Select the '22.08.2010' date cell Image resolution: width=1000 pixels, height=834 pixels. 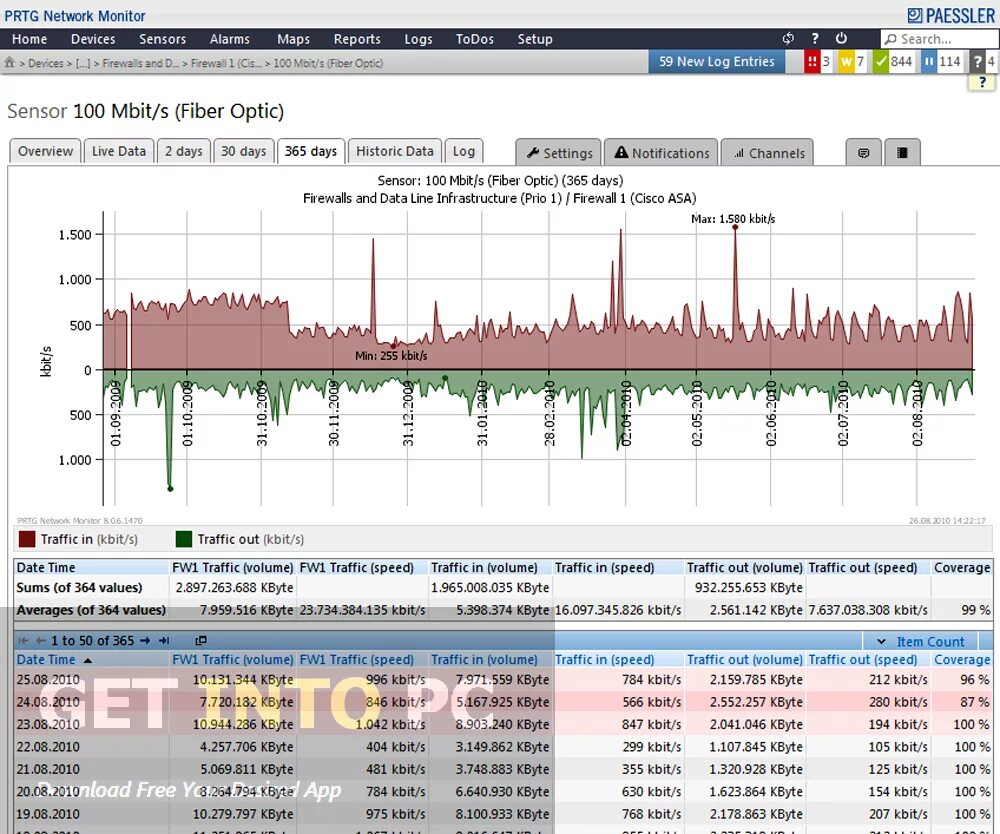pos(48,747)
